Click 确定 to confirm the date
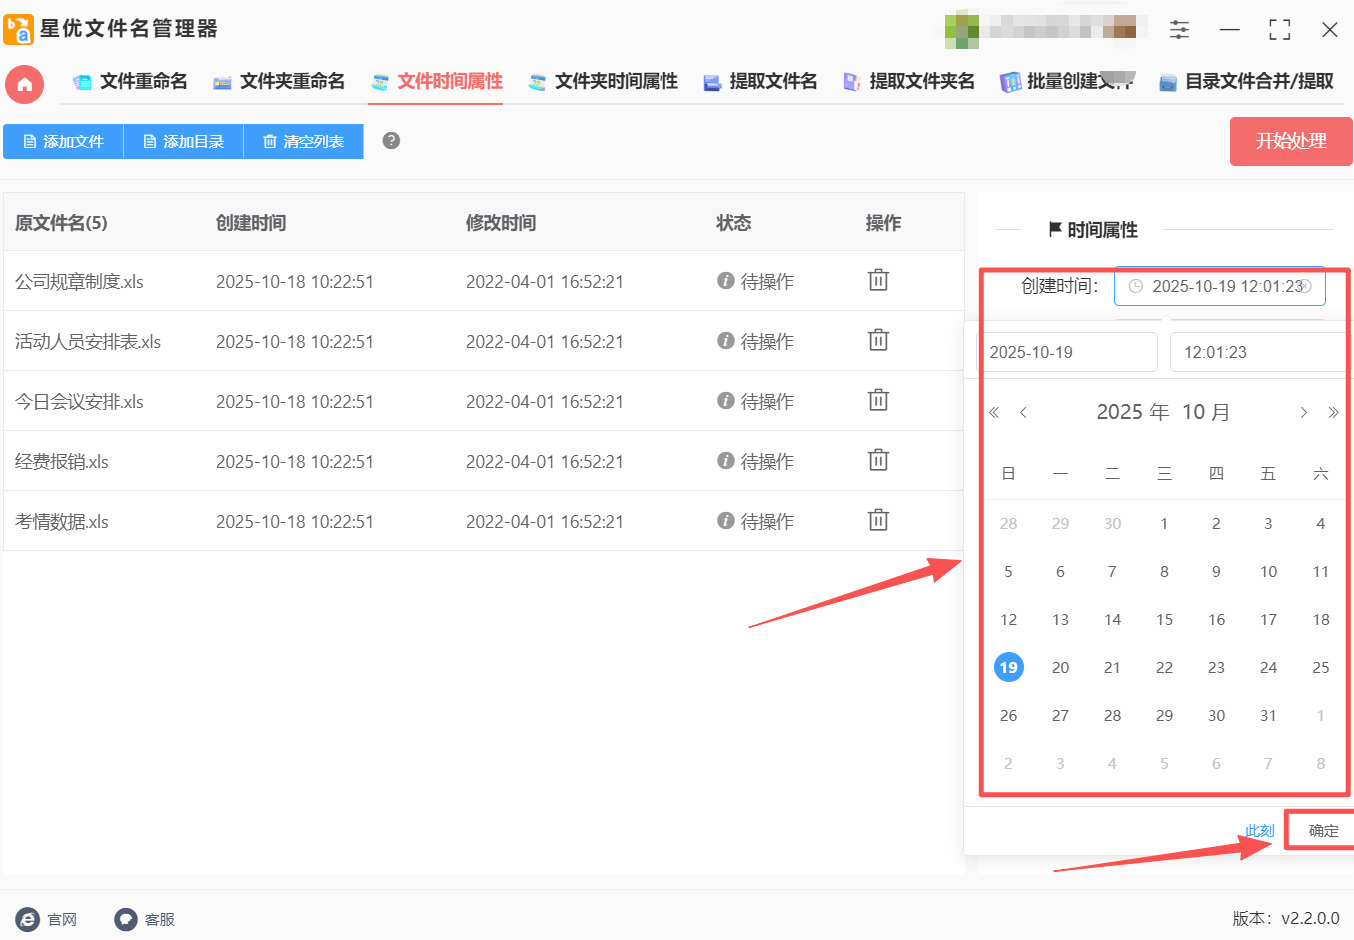 1323,830
